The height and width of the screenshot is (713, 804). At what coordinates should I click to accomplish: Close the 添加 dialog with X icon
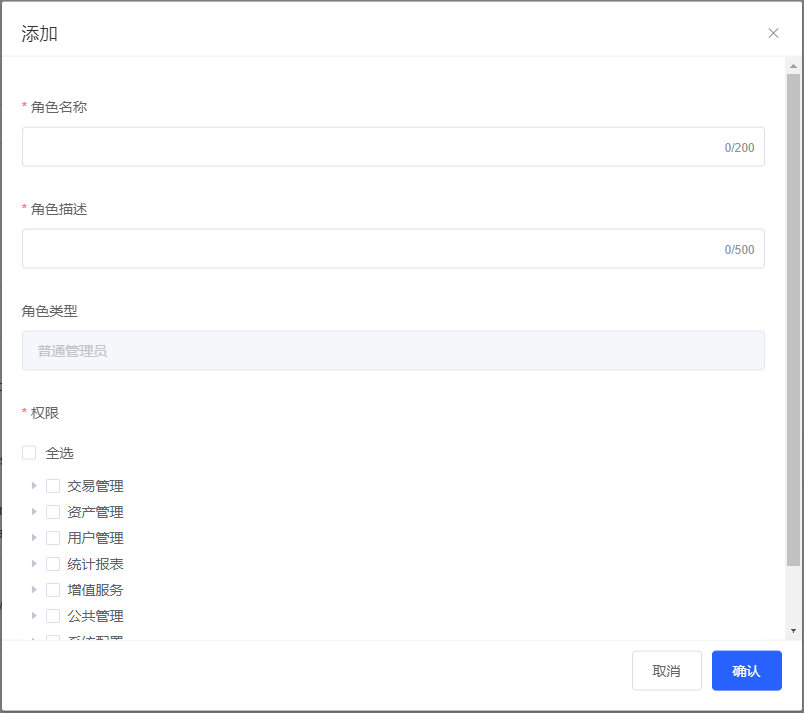click(773, 33)
